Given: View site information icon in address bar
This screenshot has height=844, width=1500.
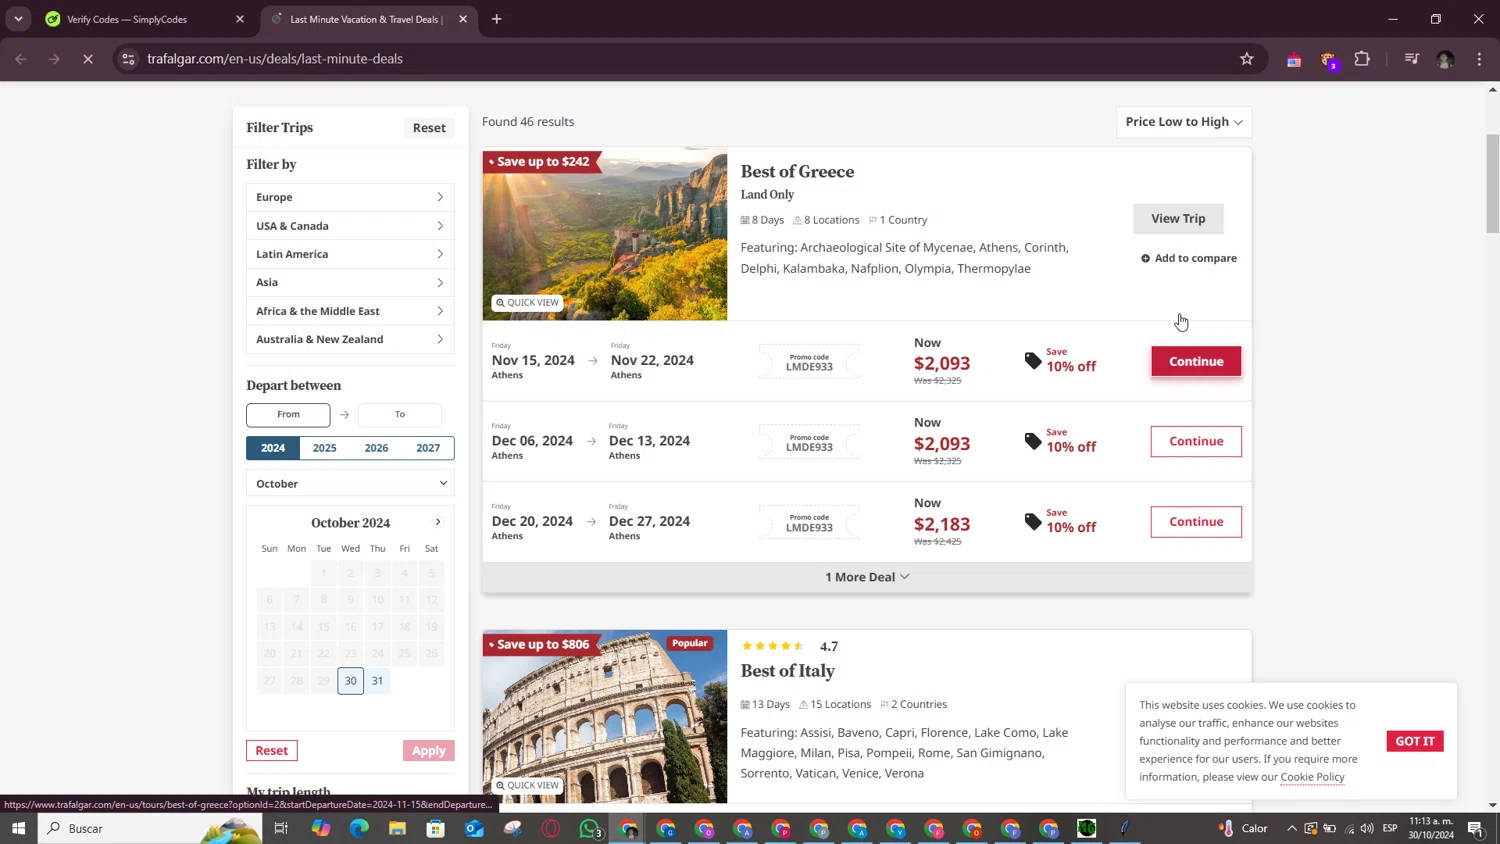Looking at the screenshot, I should pyautogui.click(x=128, y=59).
